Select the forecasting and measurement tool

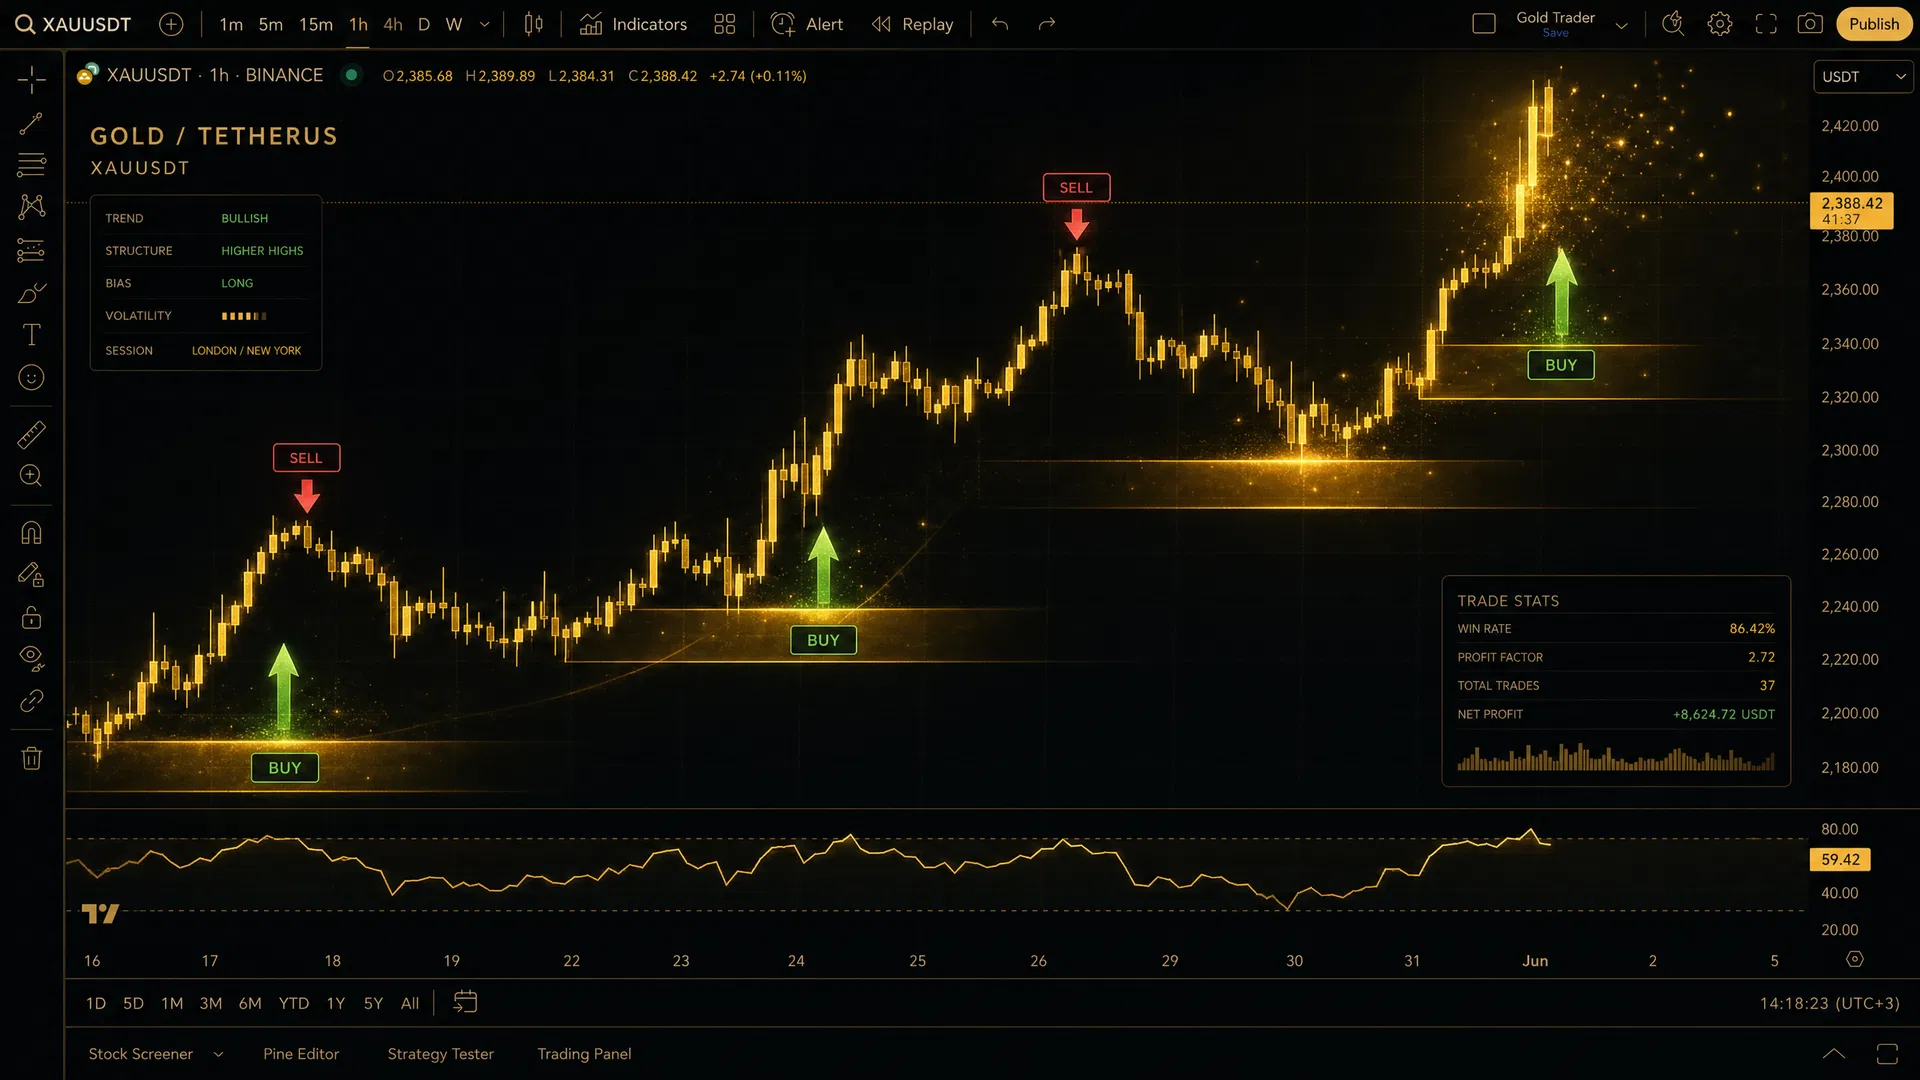pyautogui.click(x=32, y=250)
